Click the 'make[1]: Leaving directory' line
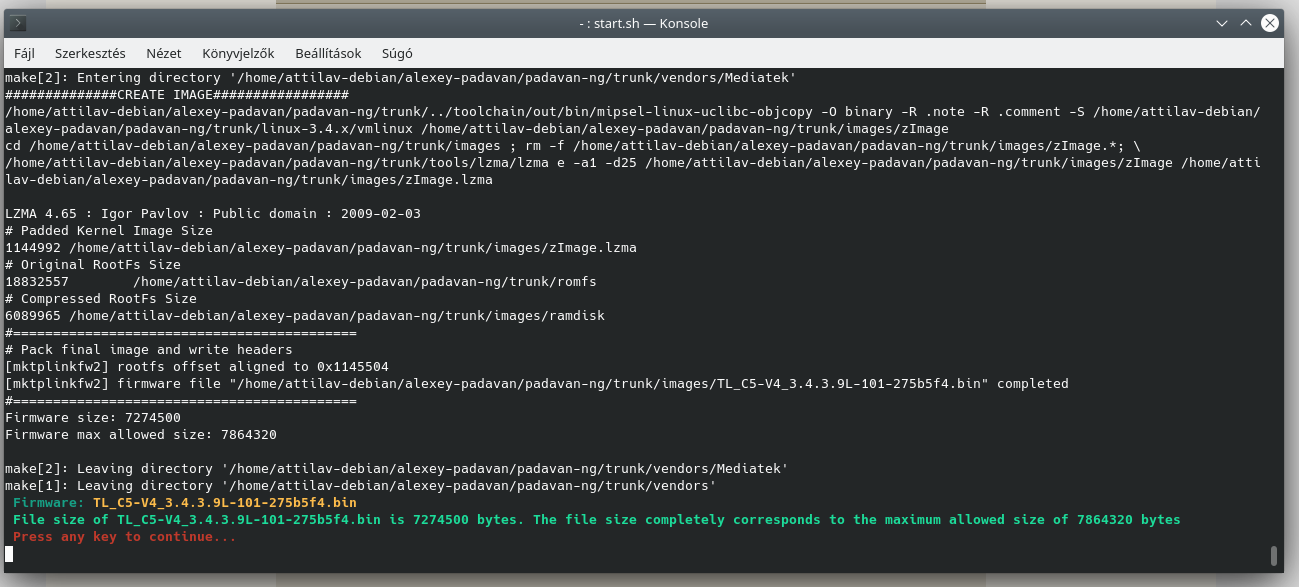The image size is (1299, 587). coord(360,485)
